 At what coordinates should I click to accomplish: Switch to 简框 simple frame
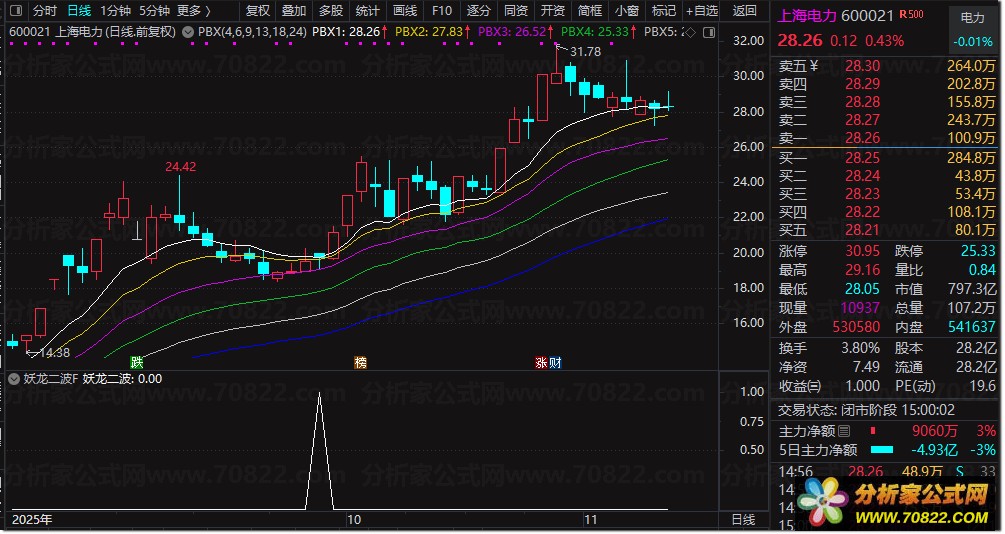590,11
